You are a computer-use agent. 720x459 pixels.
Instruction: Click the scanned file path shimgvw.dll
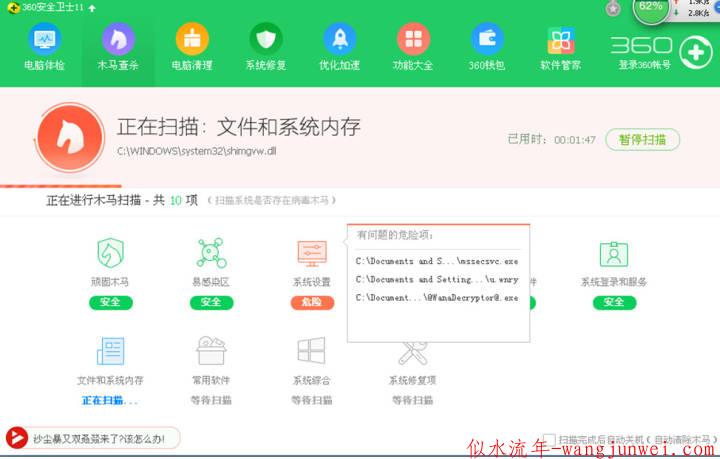coord(197,151)
